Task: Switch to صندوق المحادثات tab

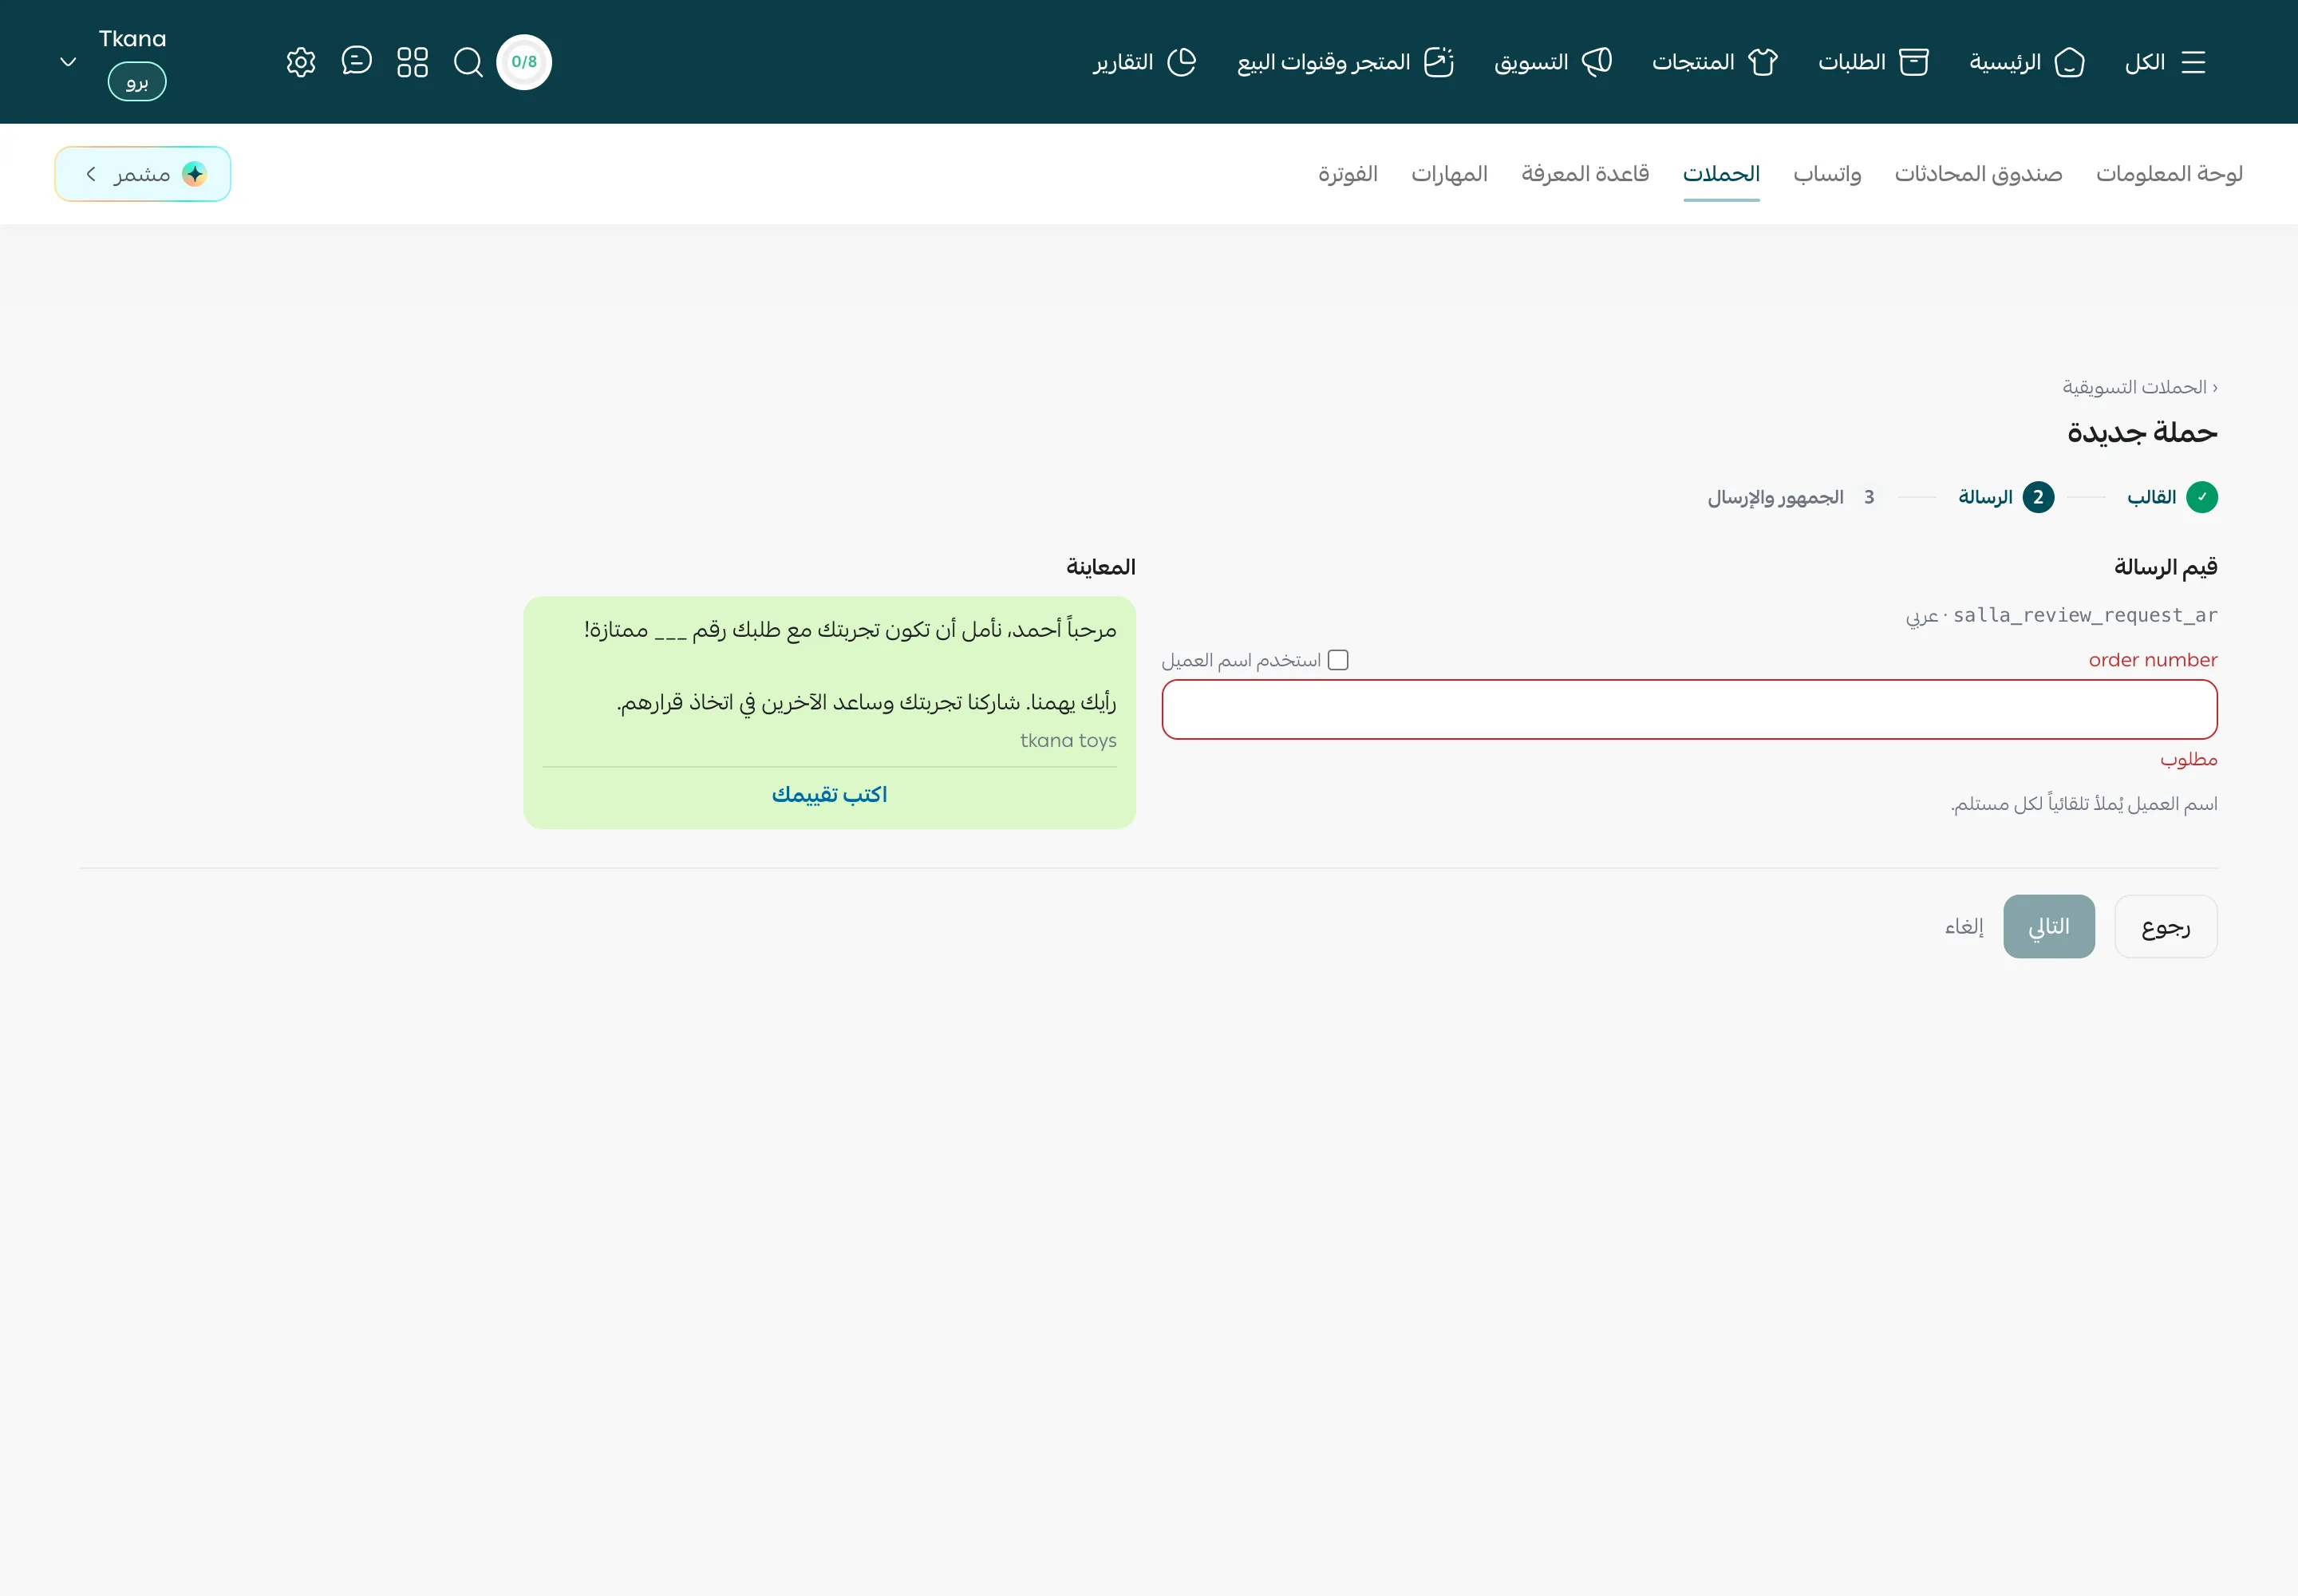Action: 1978,174
